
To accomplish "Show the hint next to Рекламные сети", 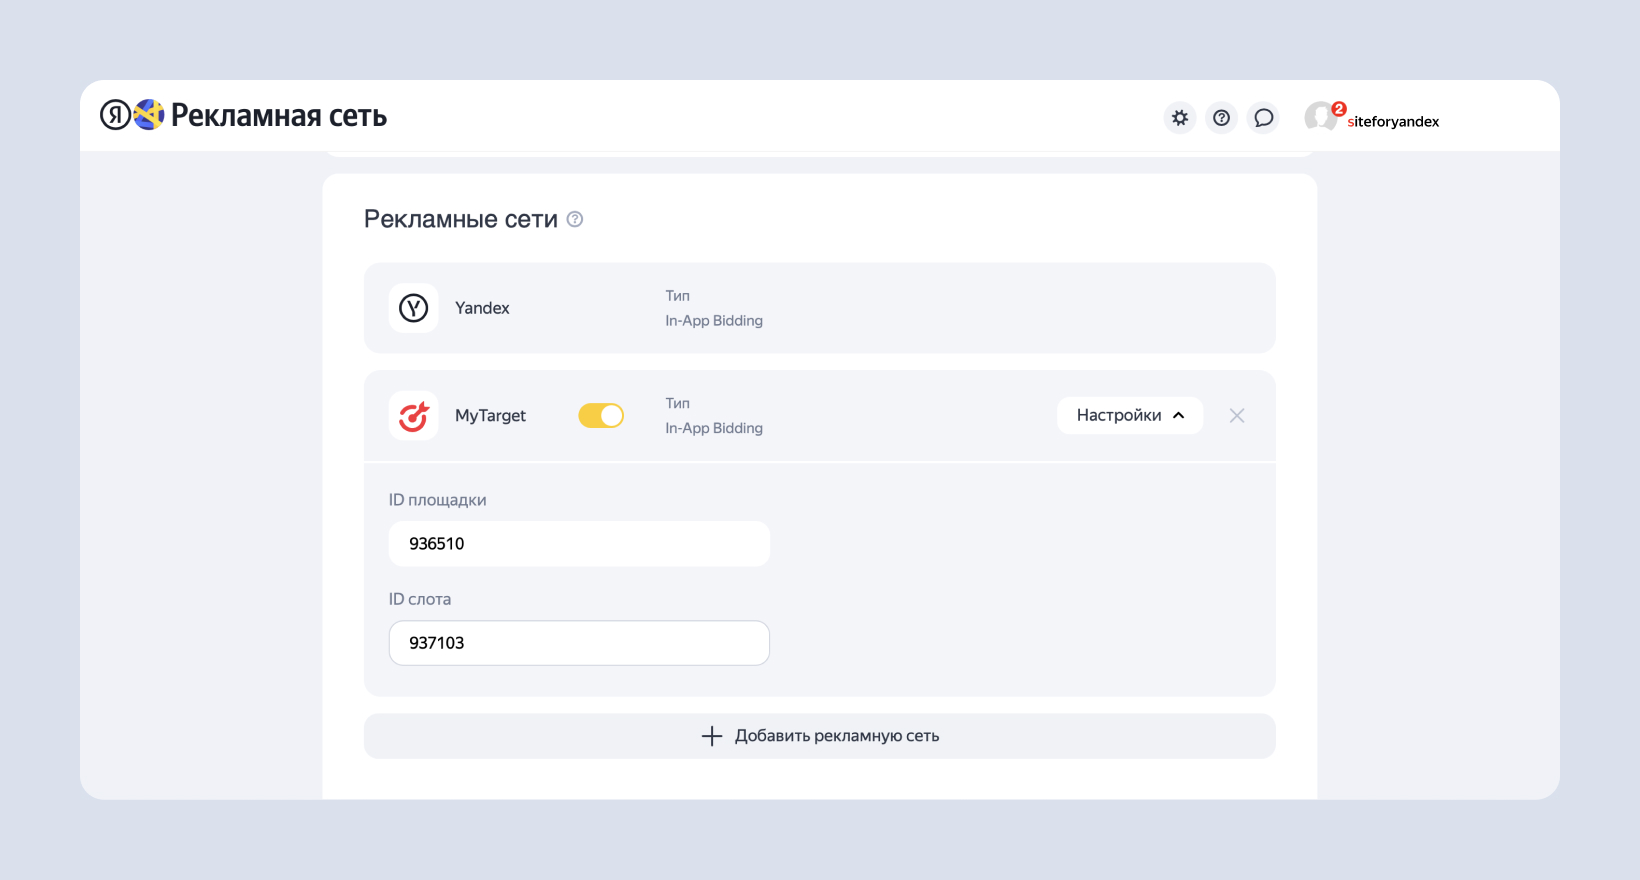I will click(575, 219).
